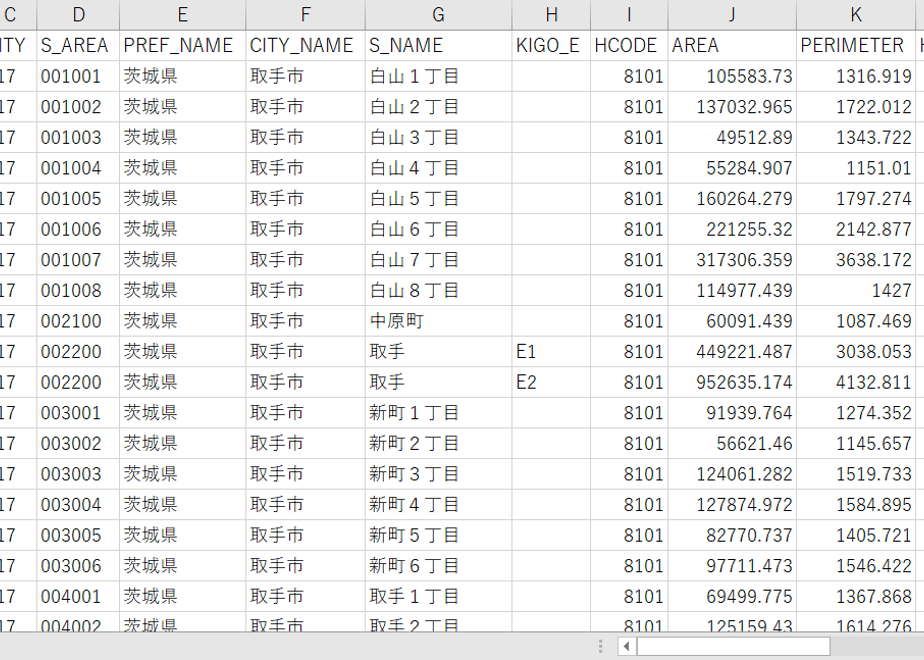924x660 pixels.
Task: Select the cell 新町１丁目
Action: tap(438, 413)
